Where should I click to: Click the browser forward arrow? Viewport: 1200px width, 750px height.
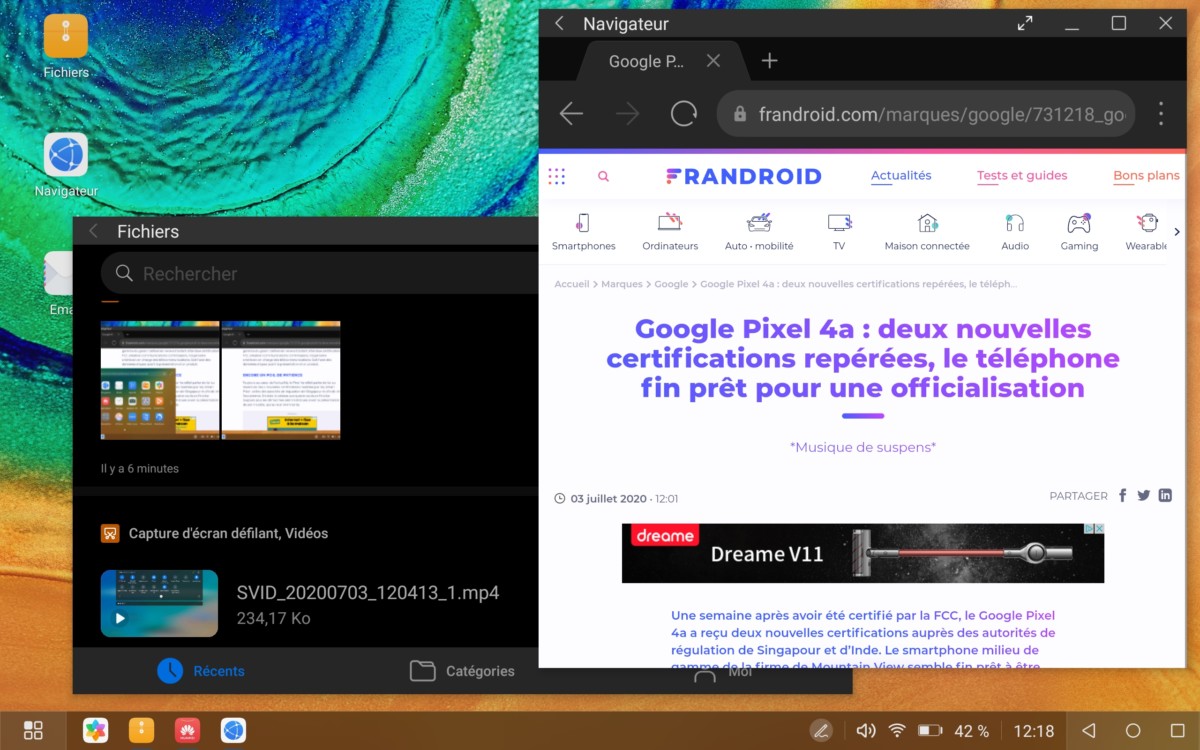point(628,114)
